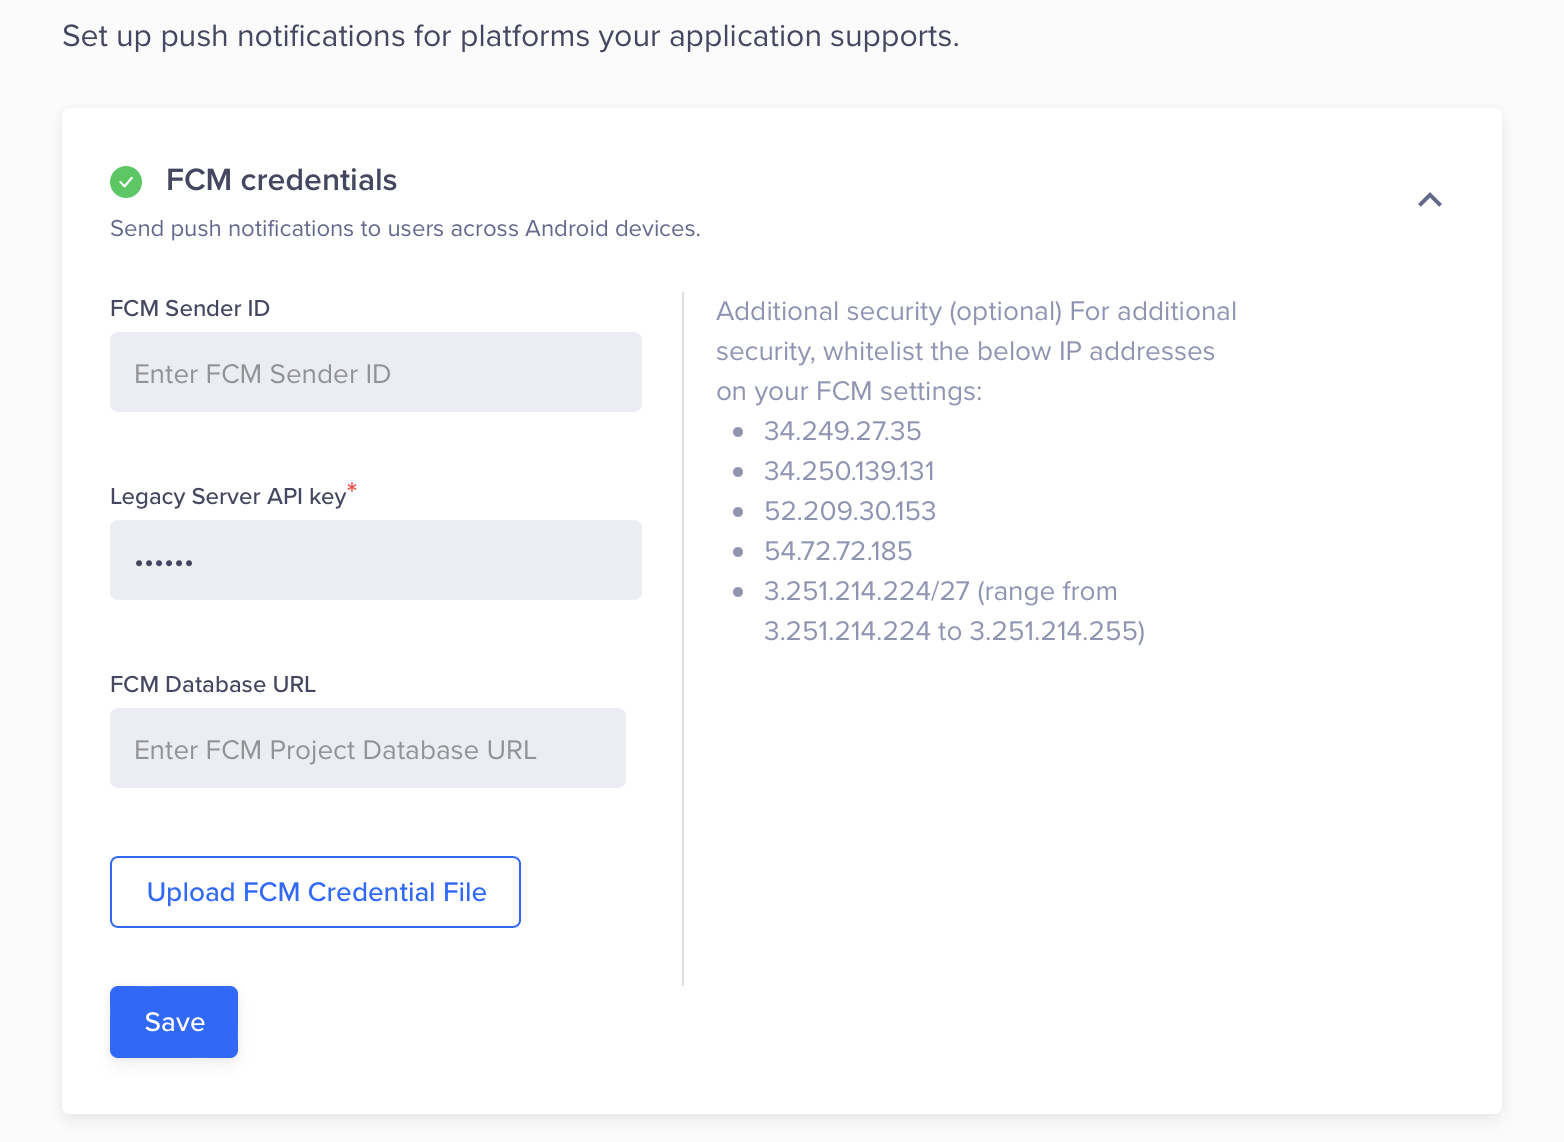The height and width of the screenshot is (1142, 1564).
Task: Click the page subtitle about push notifications
Action: click(510, 36)
